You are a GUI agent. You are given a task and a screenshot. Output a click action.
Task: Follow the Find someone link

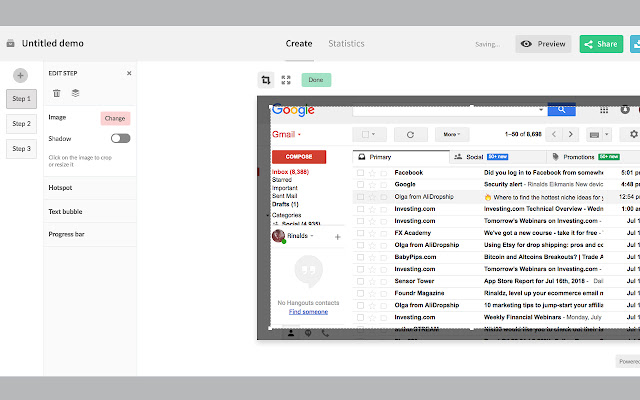point(308,312)
